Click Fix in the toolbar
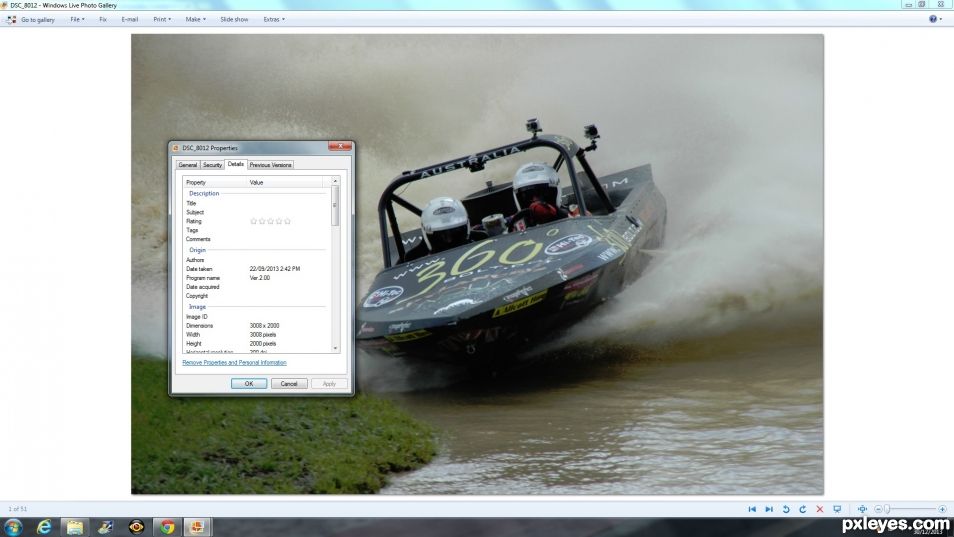Screen dimensions: 954x537 tap(103, 19)
